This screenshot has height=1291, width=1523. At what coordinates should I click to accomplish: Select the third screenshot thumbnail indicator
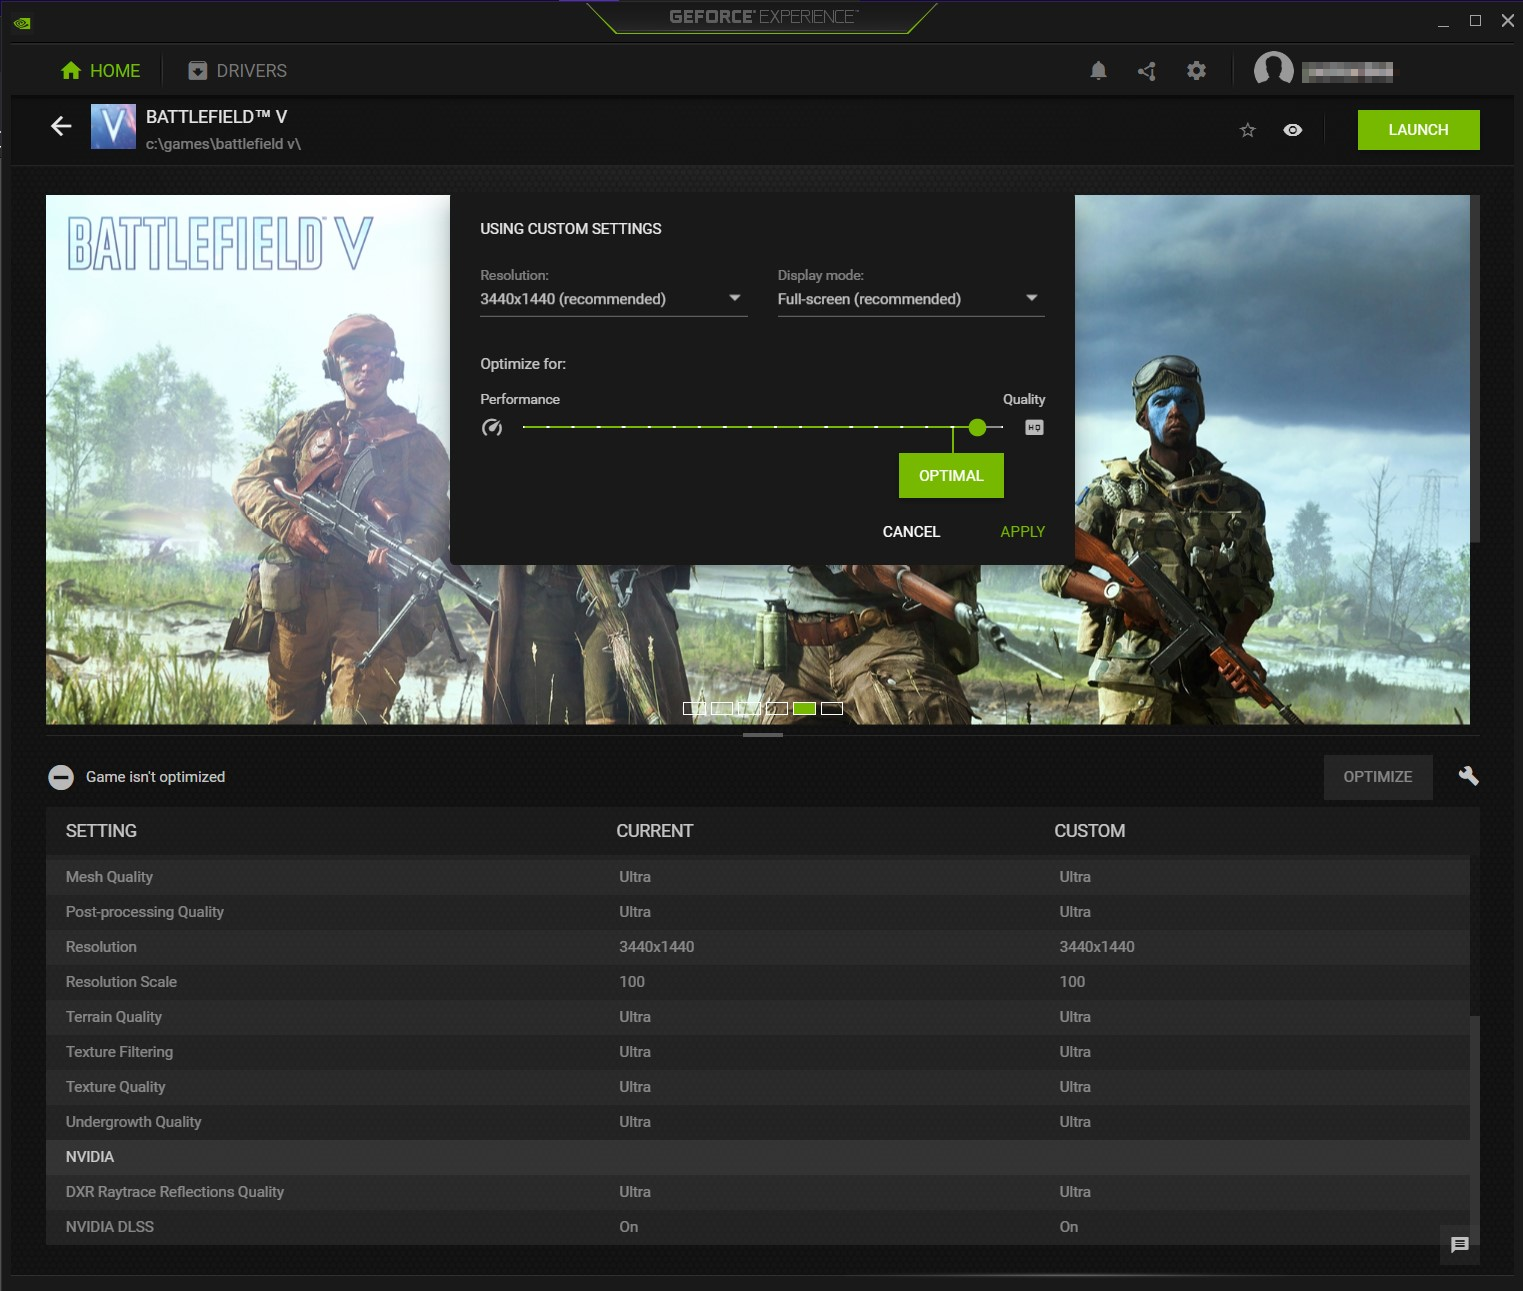tap(749, 709)
